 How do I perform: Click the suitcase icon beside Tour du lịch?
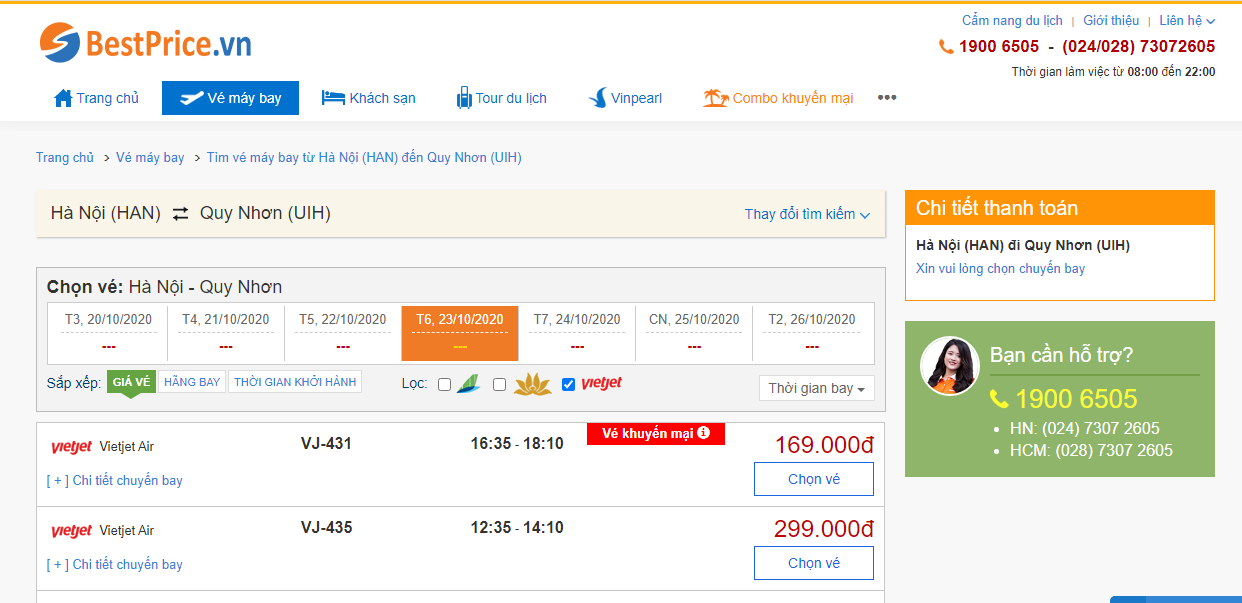(x=464, y=98)
